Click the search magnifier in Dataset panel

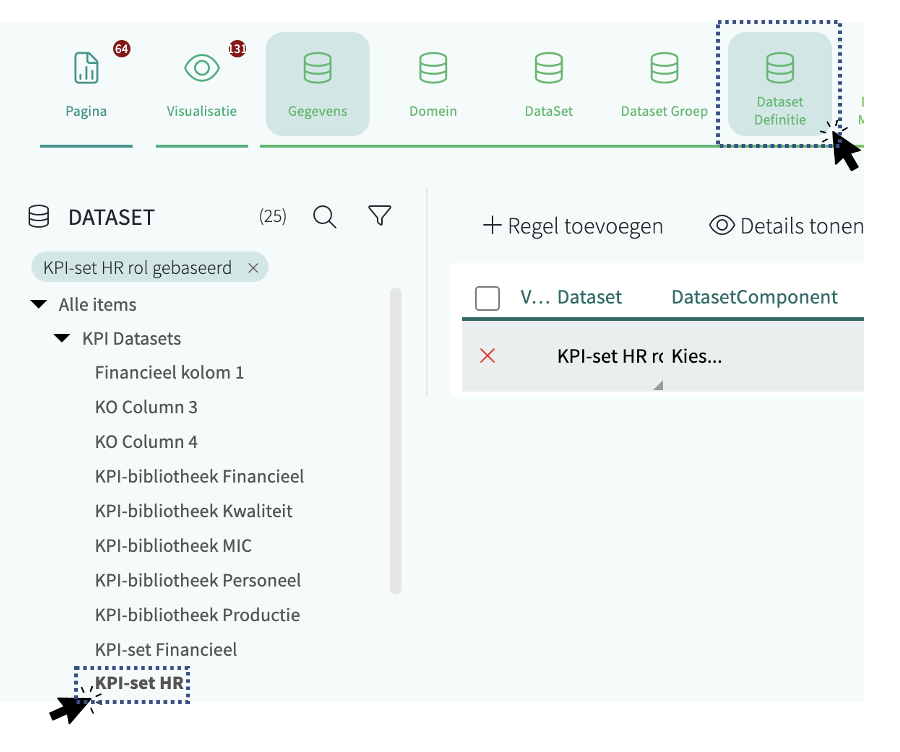click(324, 217)
